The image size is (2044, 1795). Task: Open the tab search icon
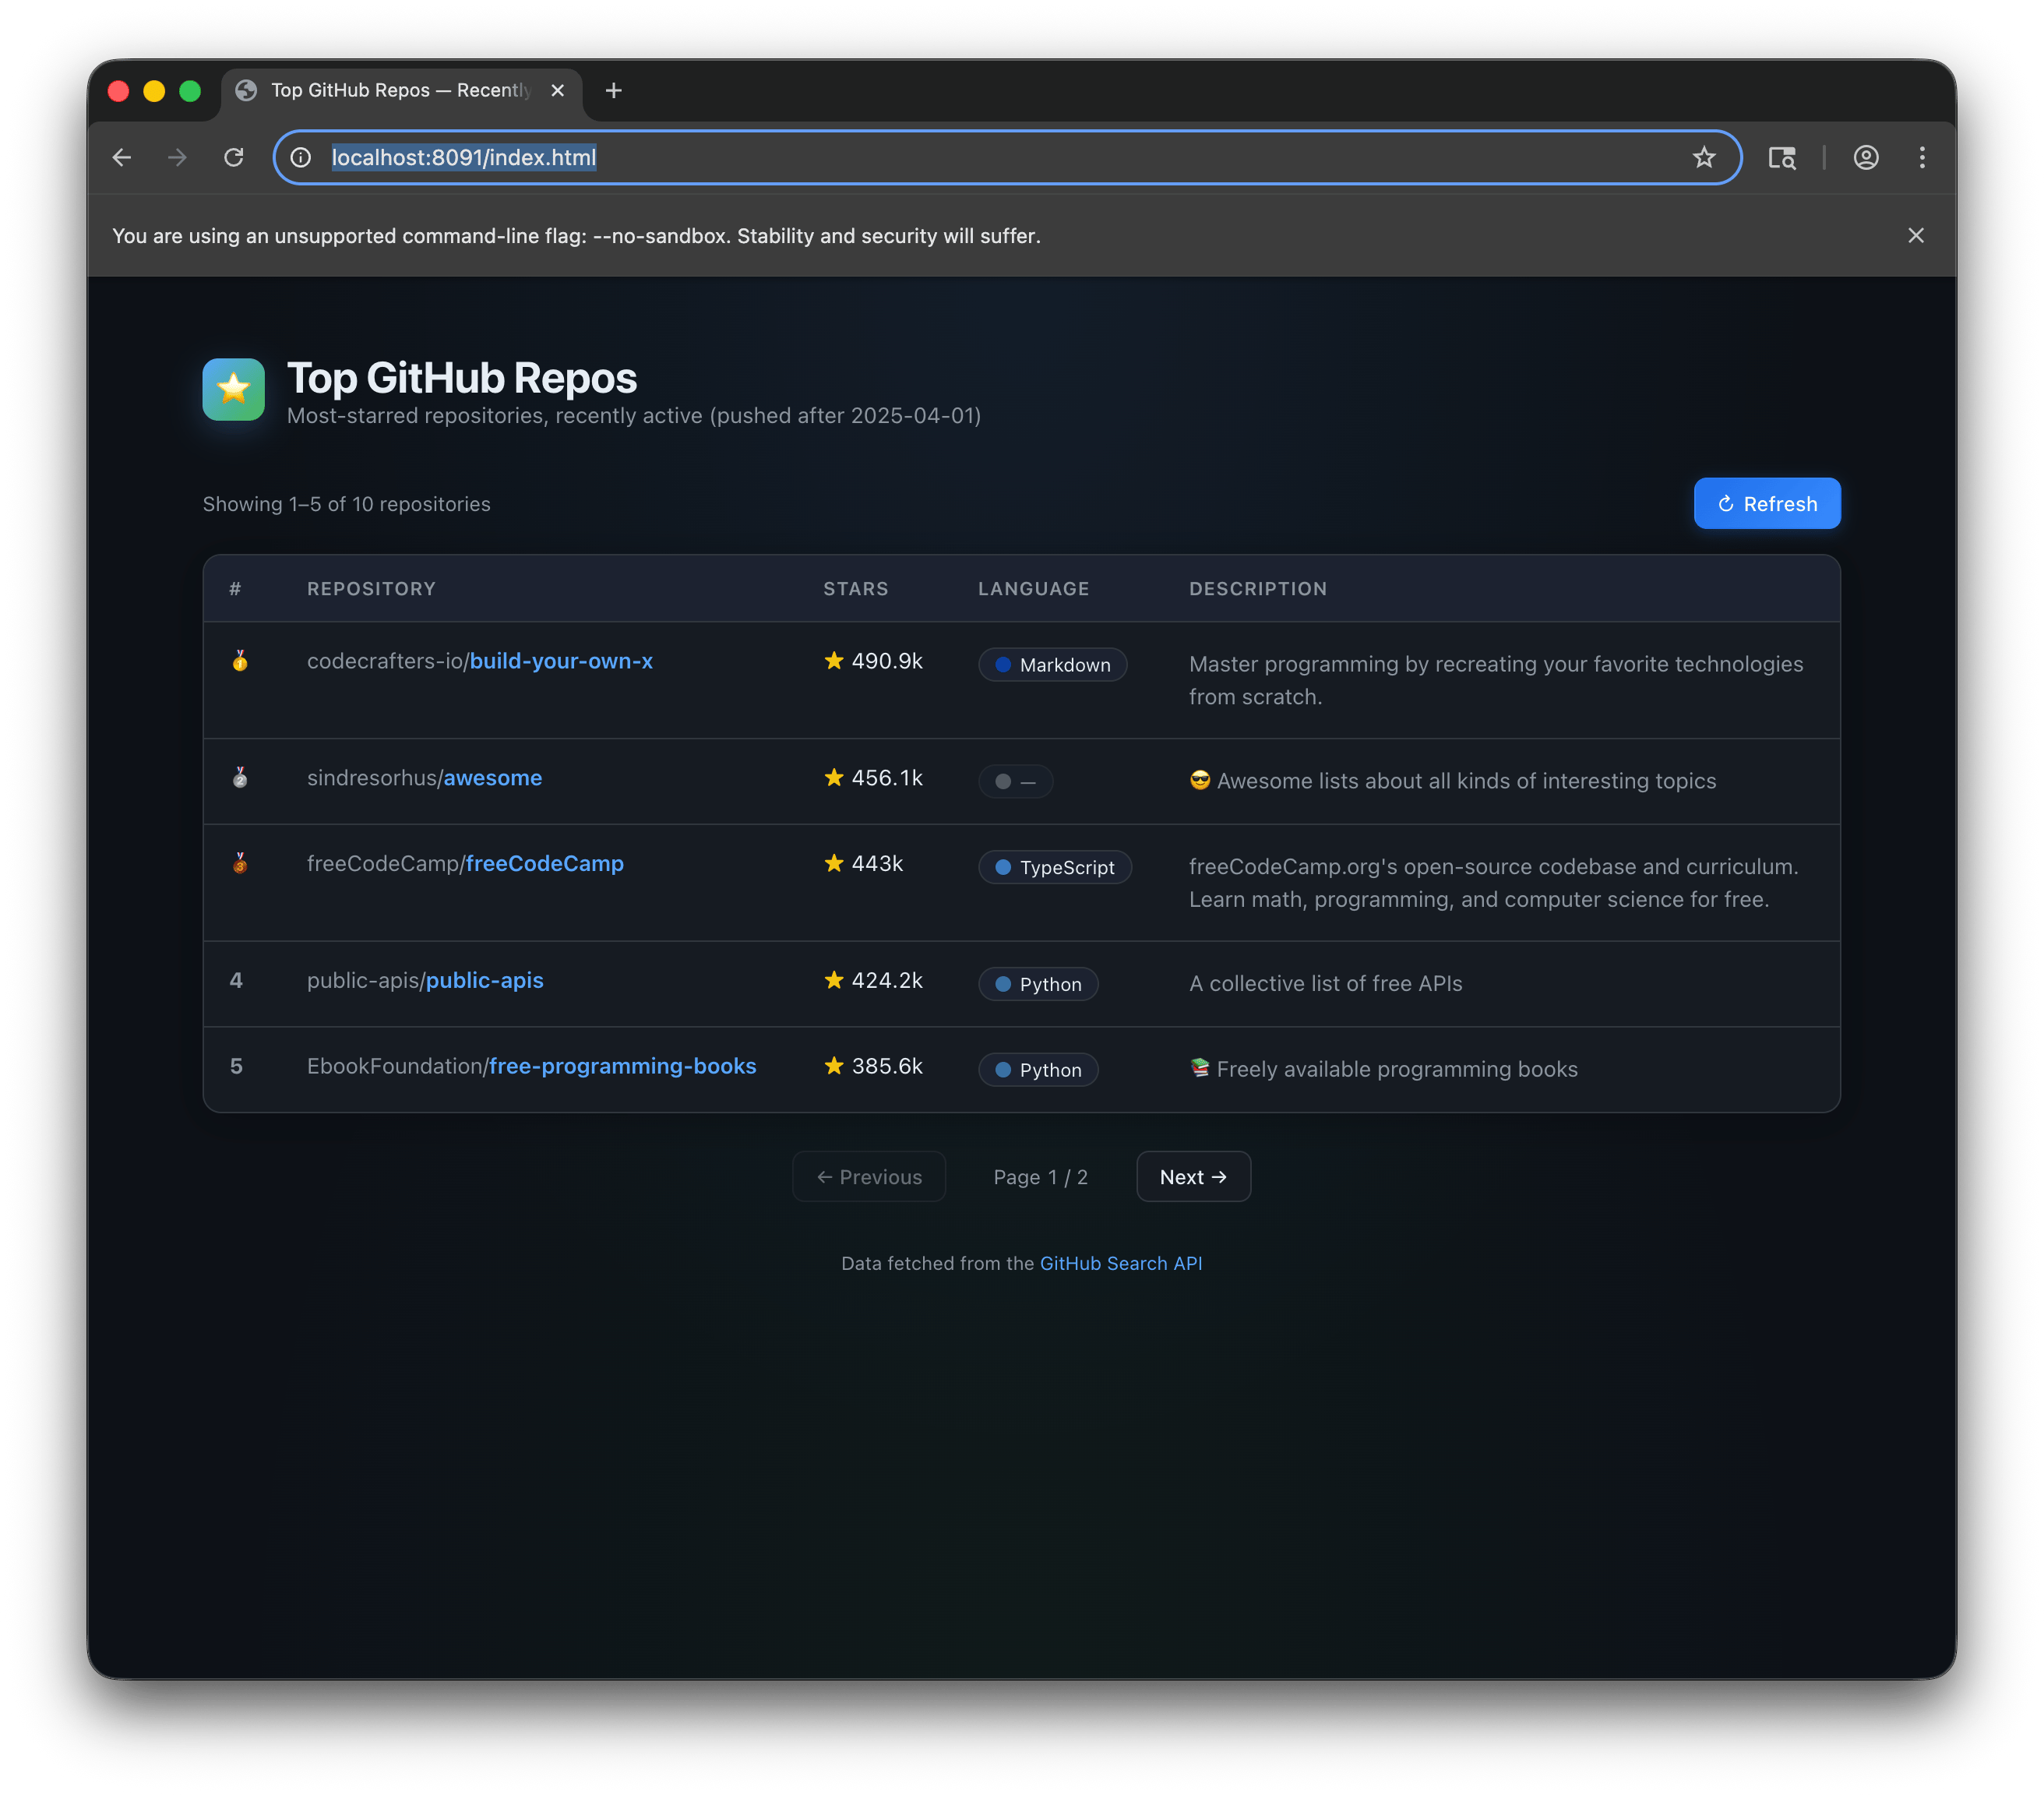1782,158
